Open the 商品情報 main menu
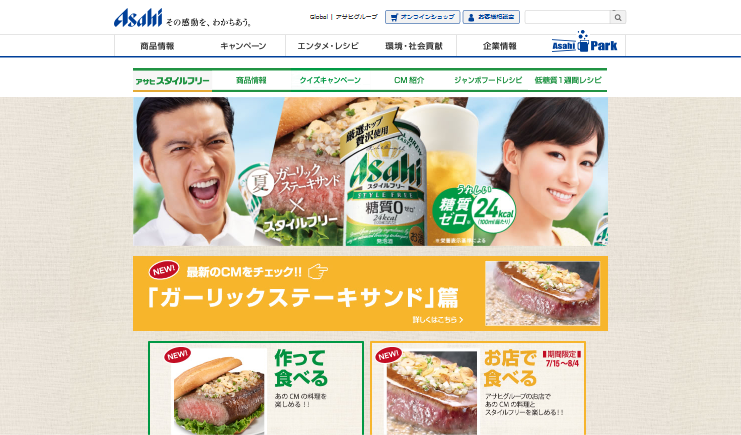Screen dimensions: 741x435 [x=157, y=46]
